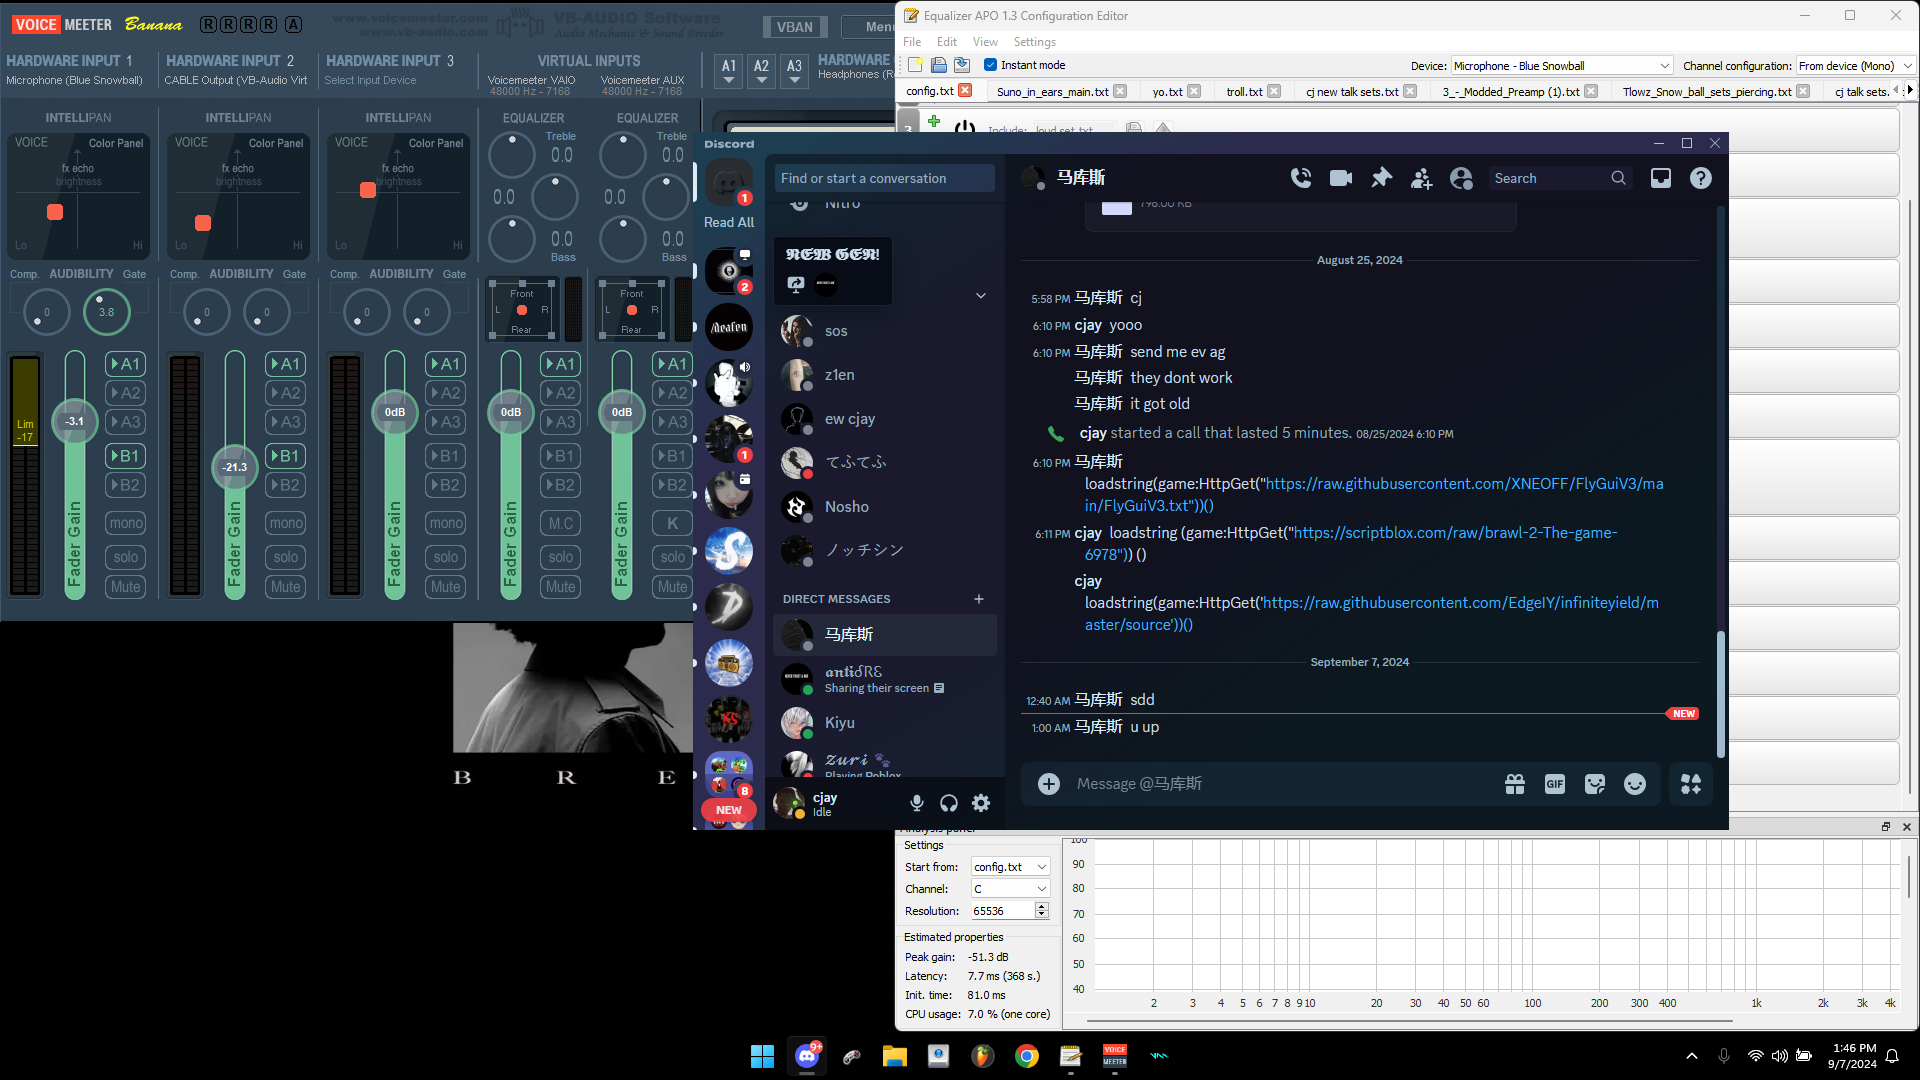The image size is (1920, 1080).
Task: Open pinned messages in the Discord header
Action: (x=1381, y=178)
